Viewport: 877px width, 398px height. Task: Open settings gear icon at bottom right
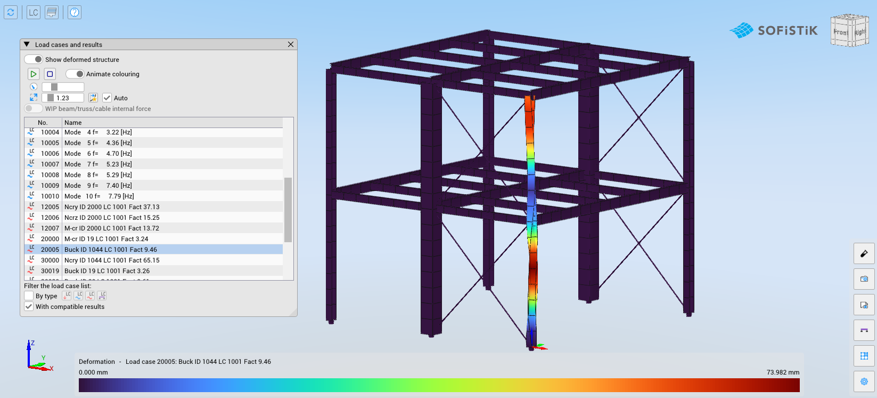pyautogui.click(x=864, y=382)
